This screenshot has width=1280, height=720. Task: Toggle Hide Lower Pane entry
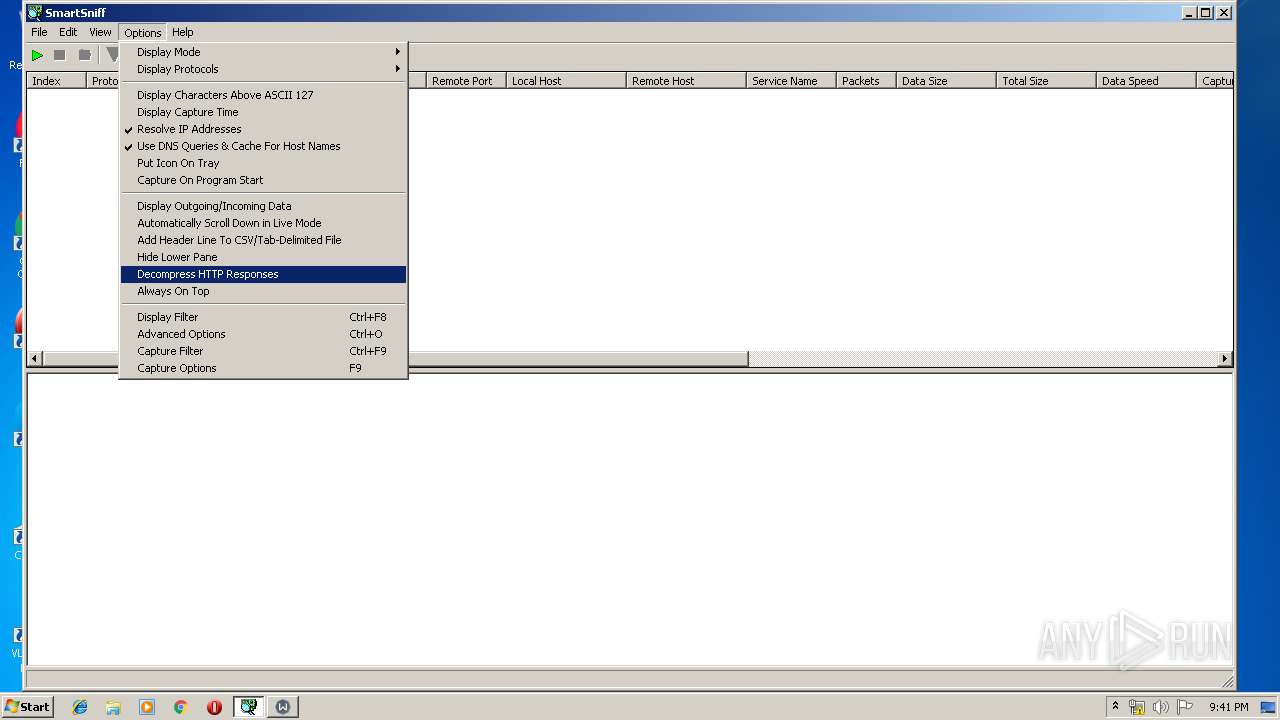click(x=264, y=257)
